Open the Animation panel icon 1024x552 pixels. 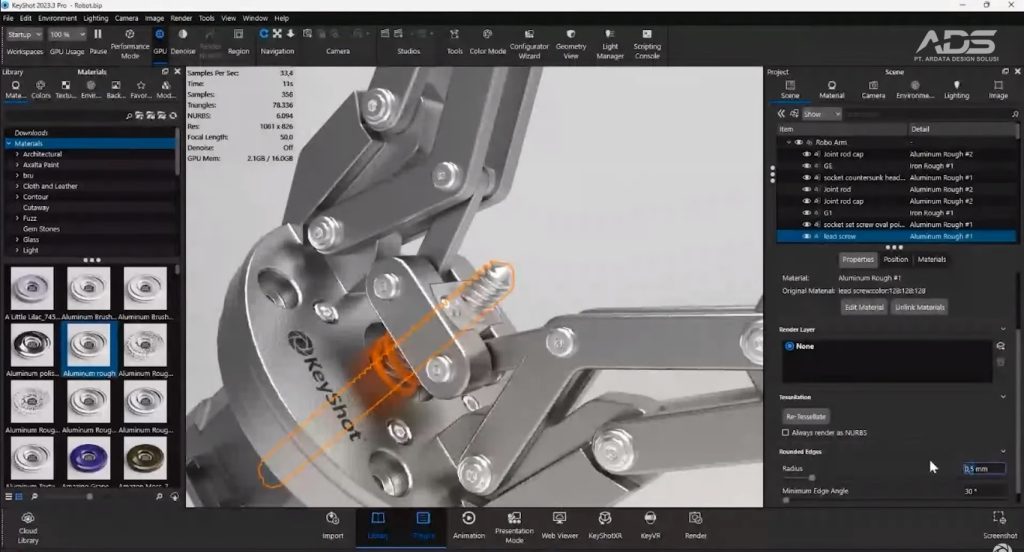(x=468, y=523)
